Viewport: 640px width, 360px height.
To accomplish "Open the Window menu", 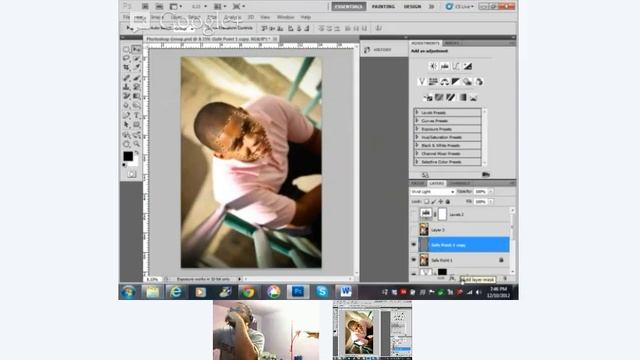I will 285,17.
